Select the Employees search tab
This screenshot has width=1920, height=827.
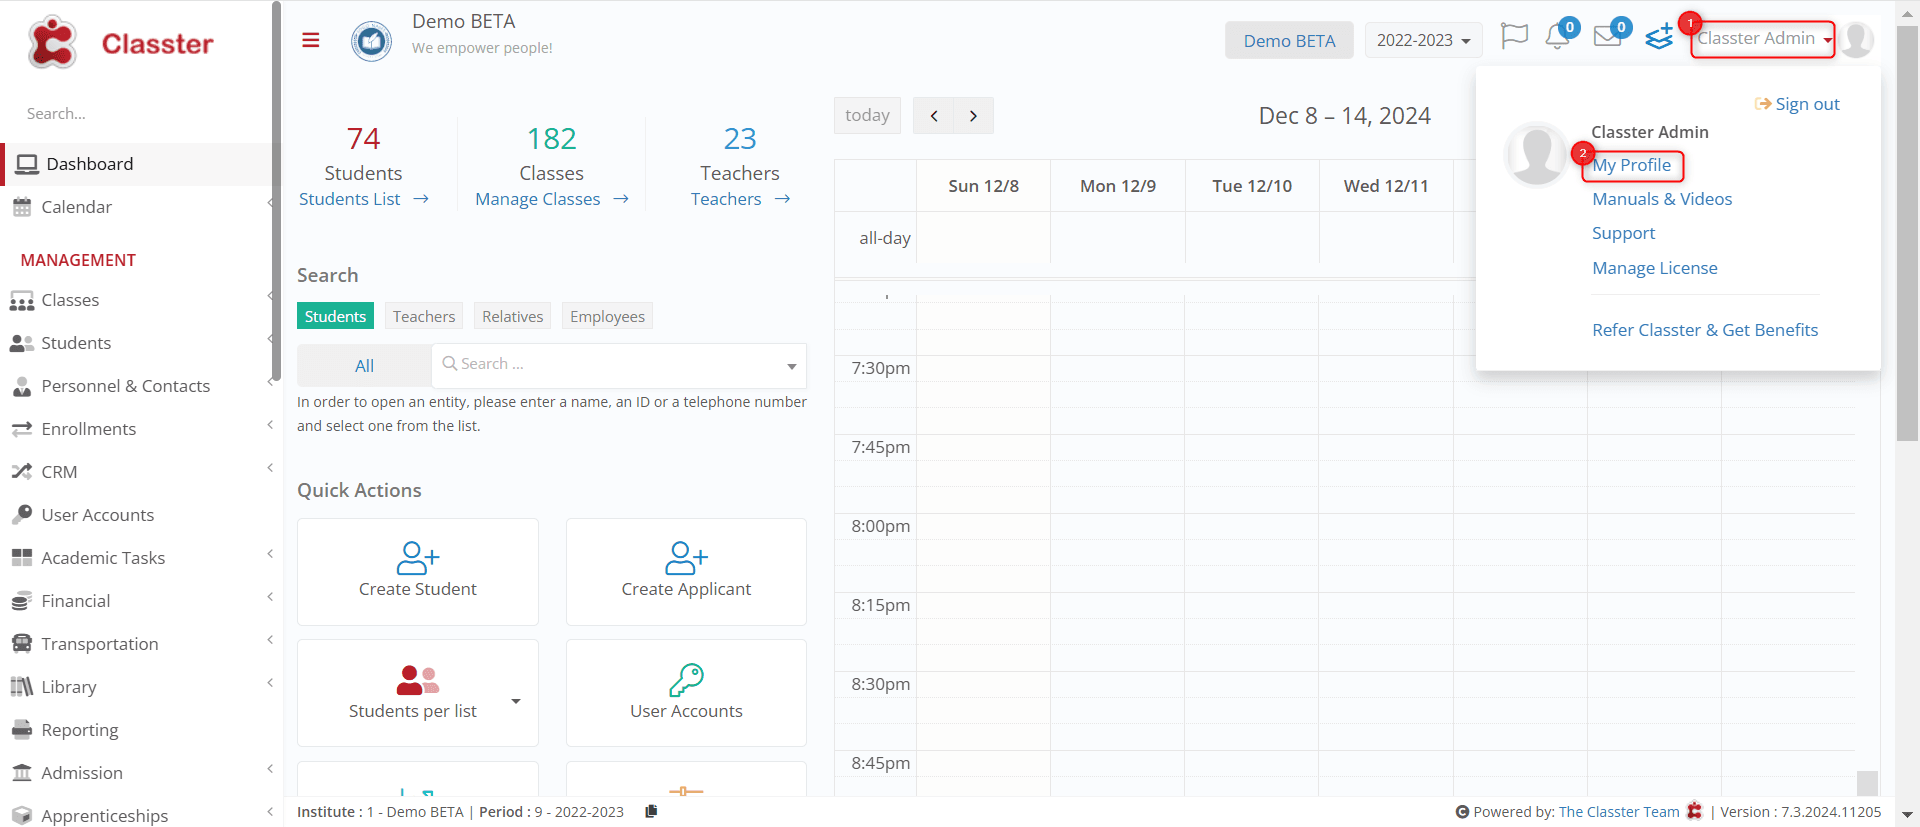607,316
